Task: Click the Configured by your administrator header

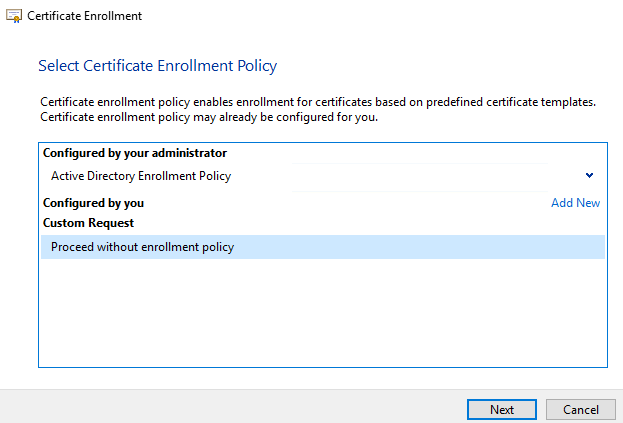Action: 135,153
